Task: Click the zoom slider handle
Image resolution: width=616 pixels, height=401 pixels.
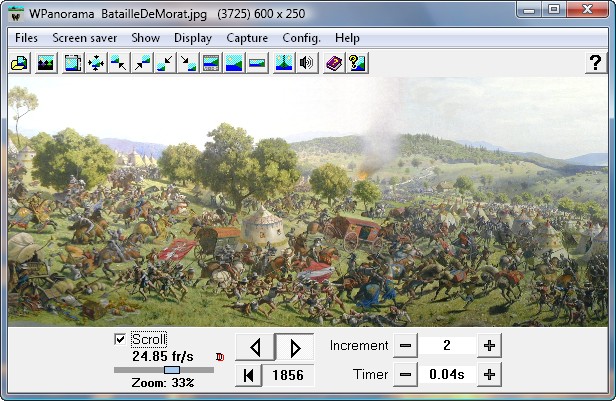Action: (x=171, y=370)
